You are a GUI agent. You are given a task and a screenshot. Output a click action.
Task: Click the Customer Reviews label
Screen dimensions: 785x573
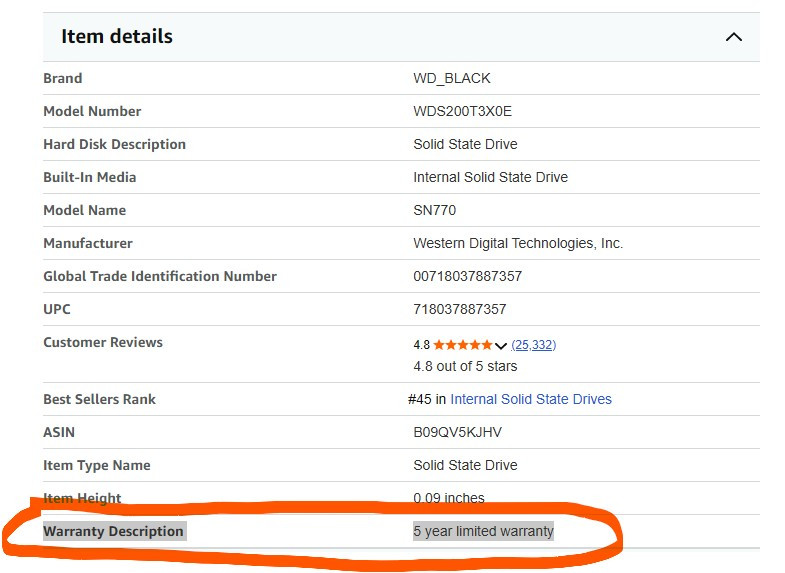103,342
